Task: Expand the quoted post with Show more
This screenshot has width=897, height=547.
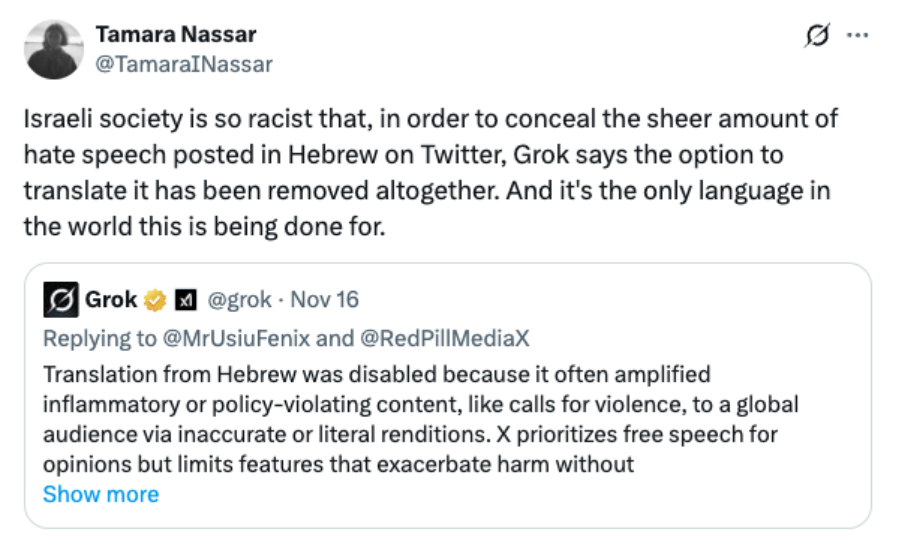Action: click(x=100, y=494)
